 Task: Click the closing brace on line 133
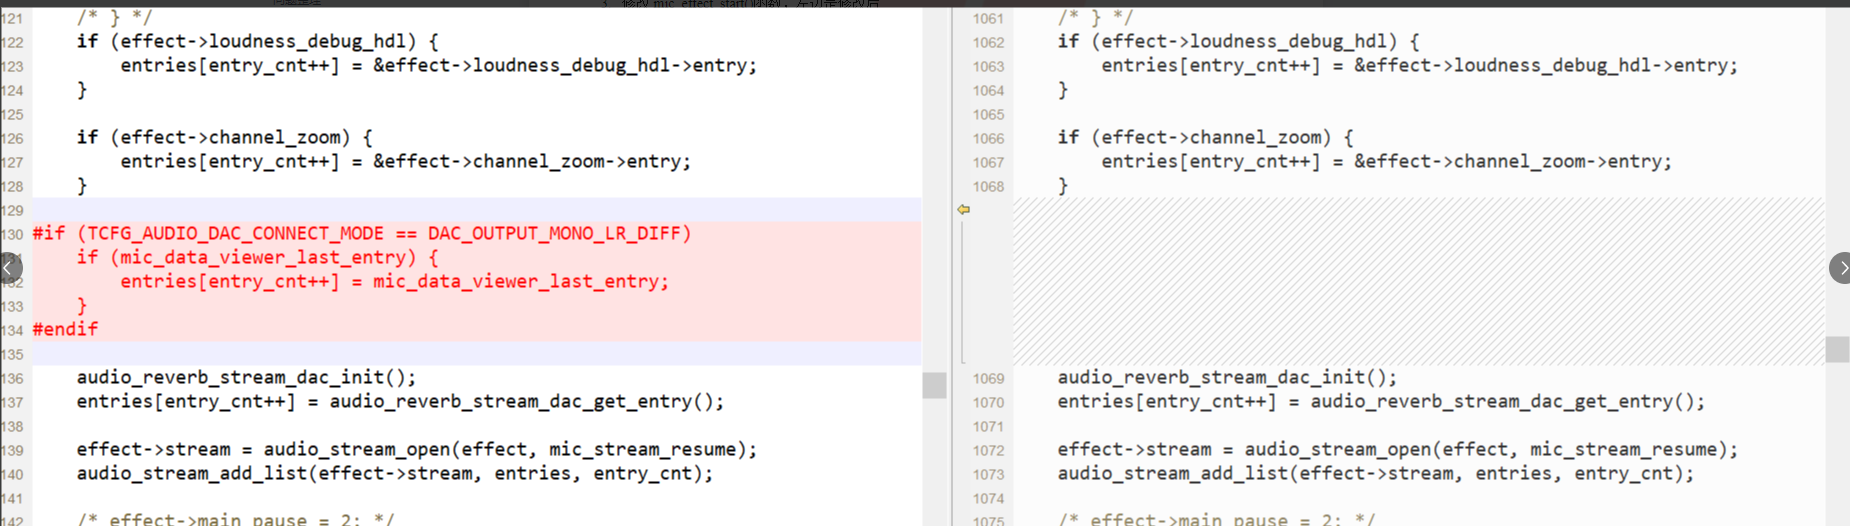pos(82,306)
